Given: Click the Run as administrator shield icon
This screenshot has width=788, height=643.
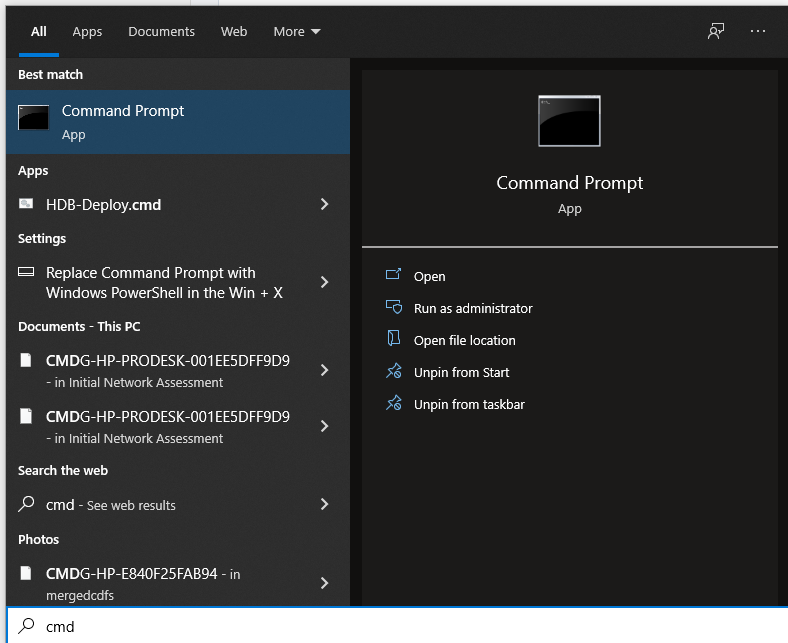Looking at the screenshot, I should coord(393,307).
